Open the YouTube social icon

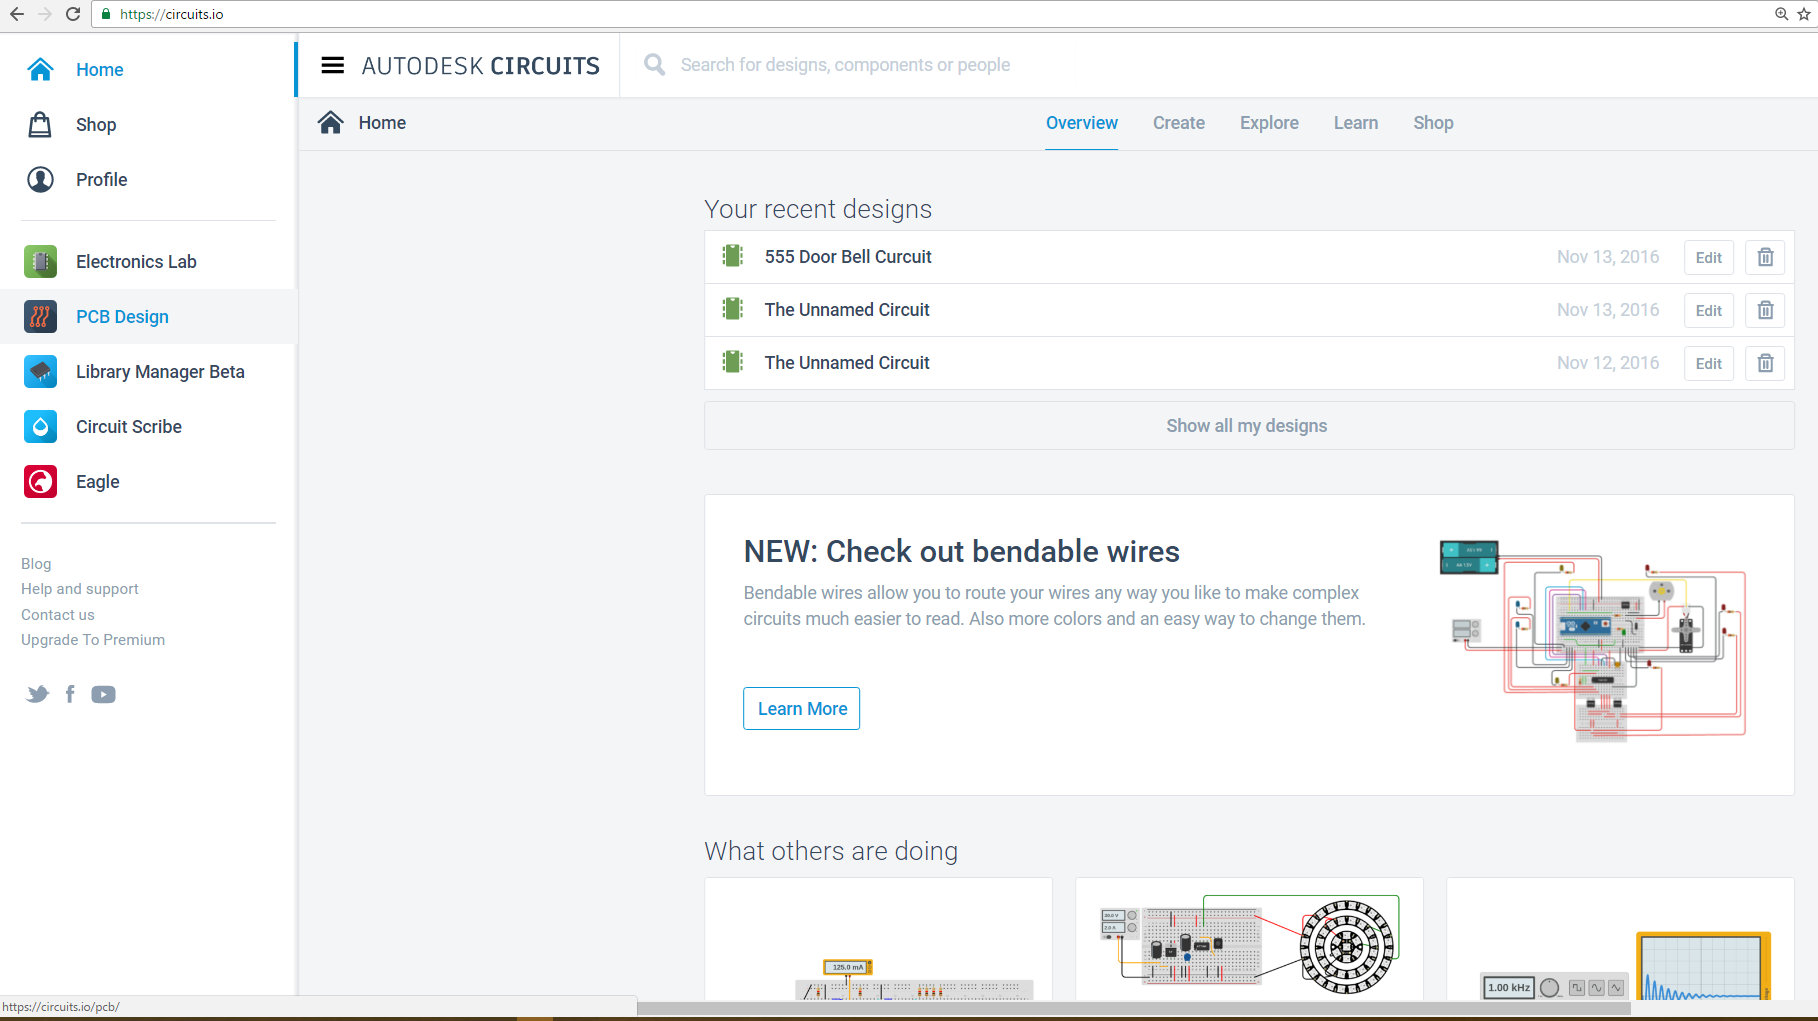pyautogui.click(x=103, y=694)
